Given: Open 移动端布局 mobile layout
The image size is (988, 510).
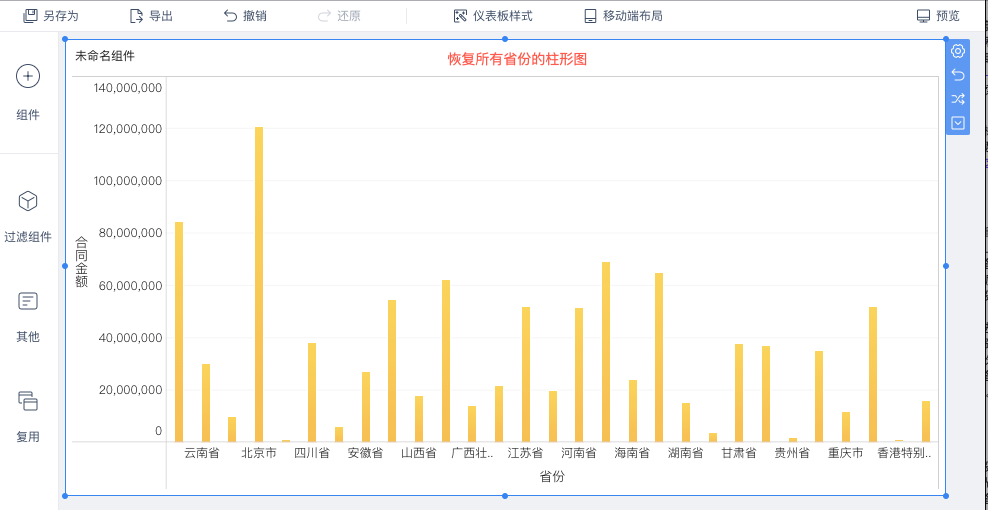Looking at the screenshot, I should click(623, 16).
